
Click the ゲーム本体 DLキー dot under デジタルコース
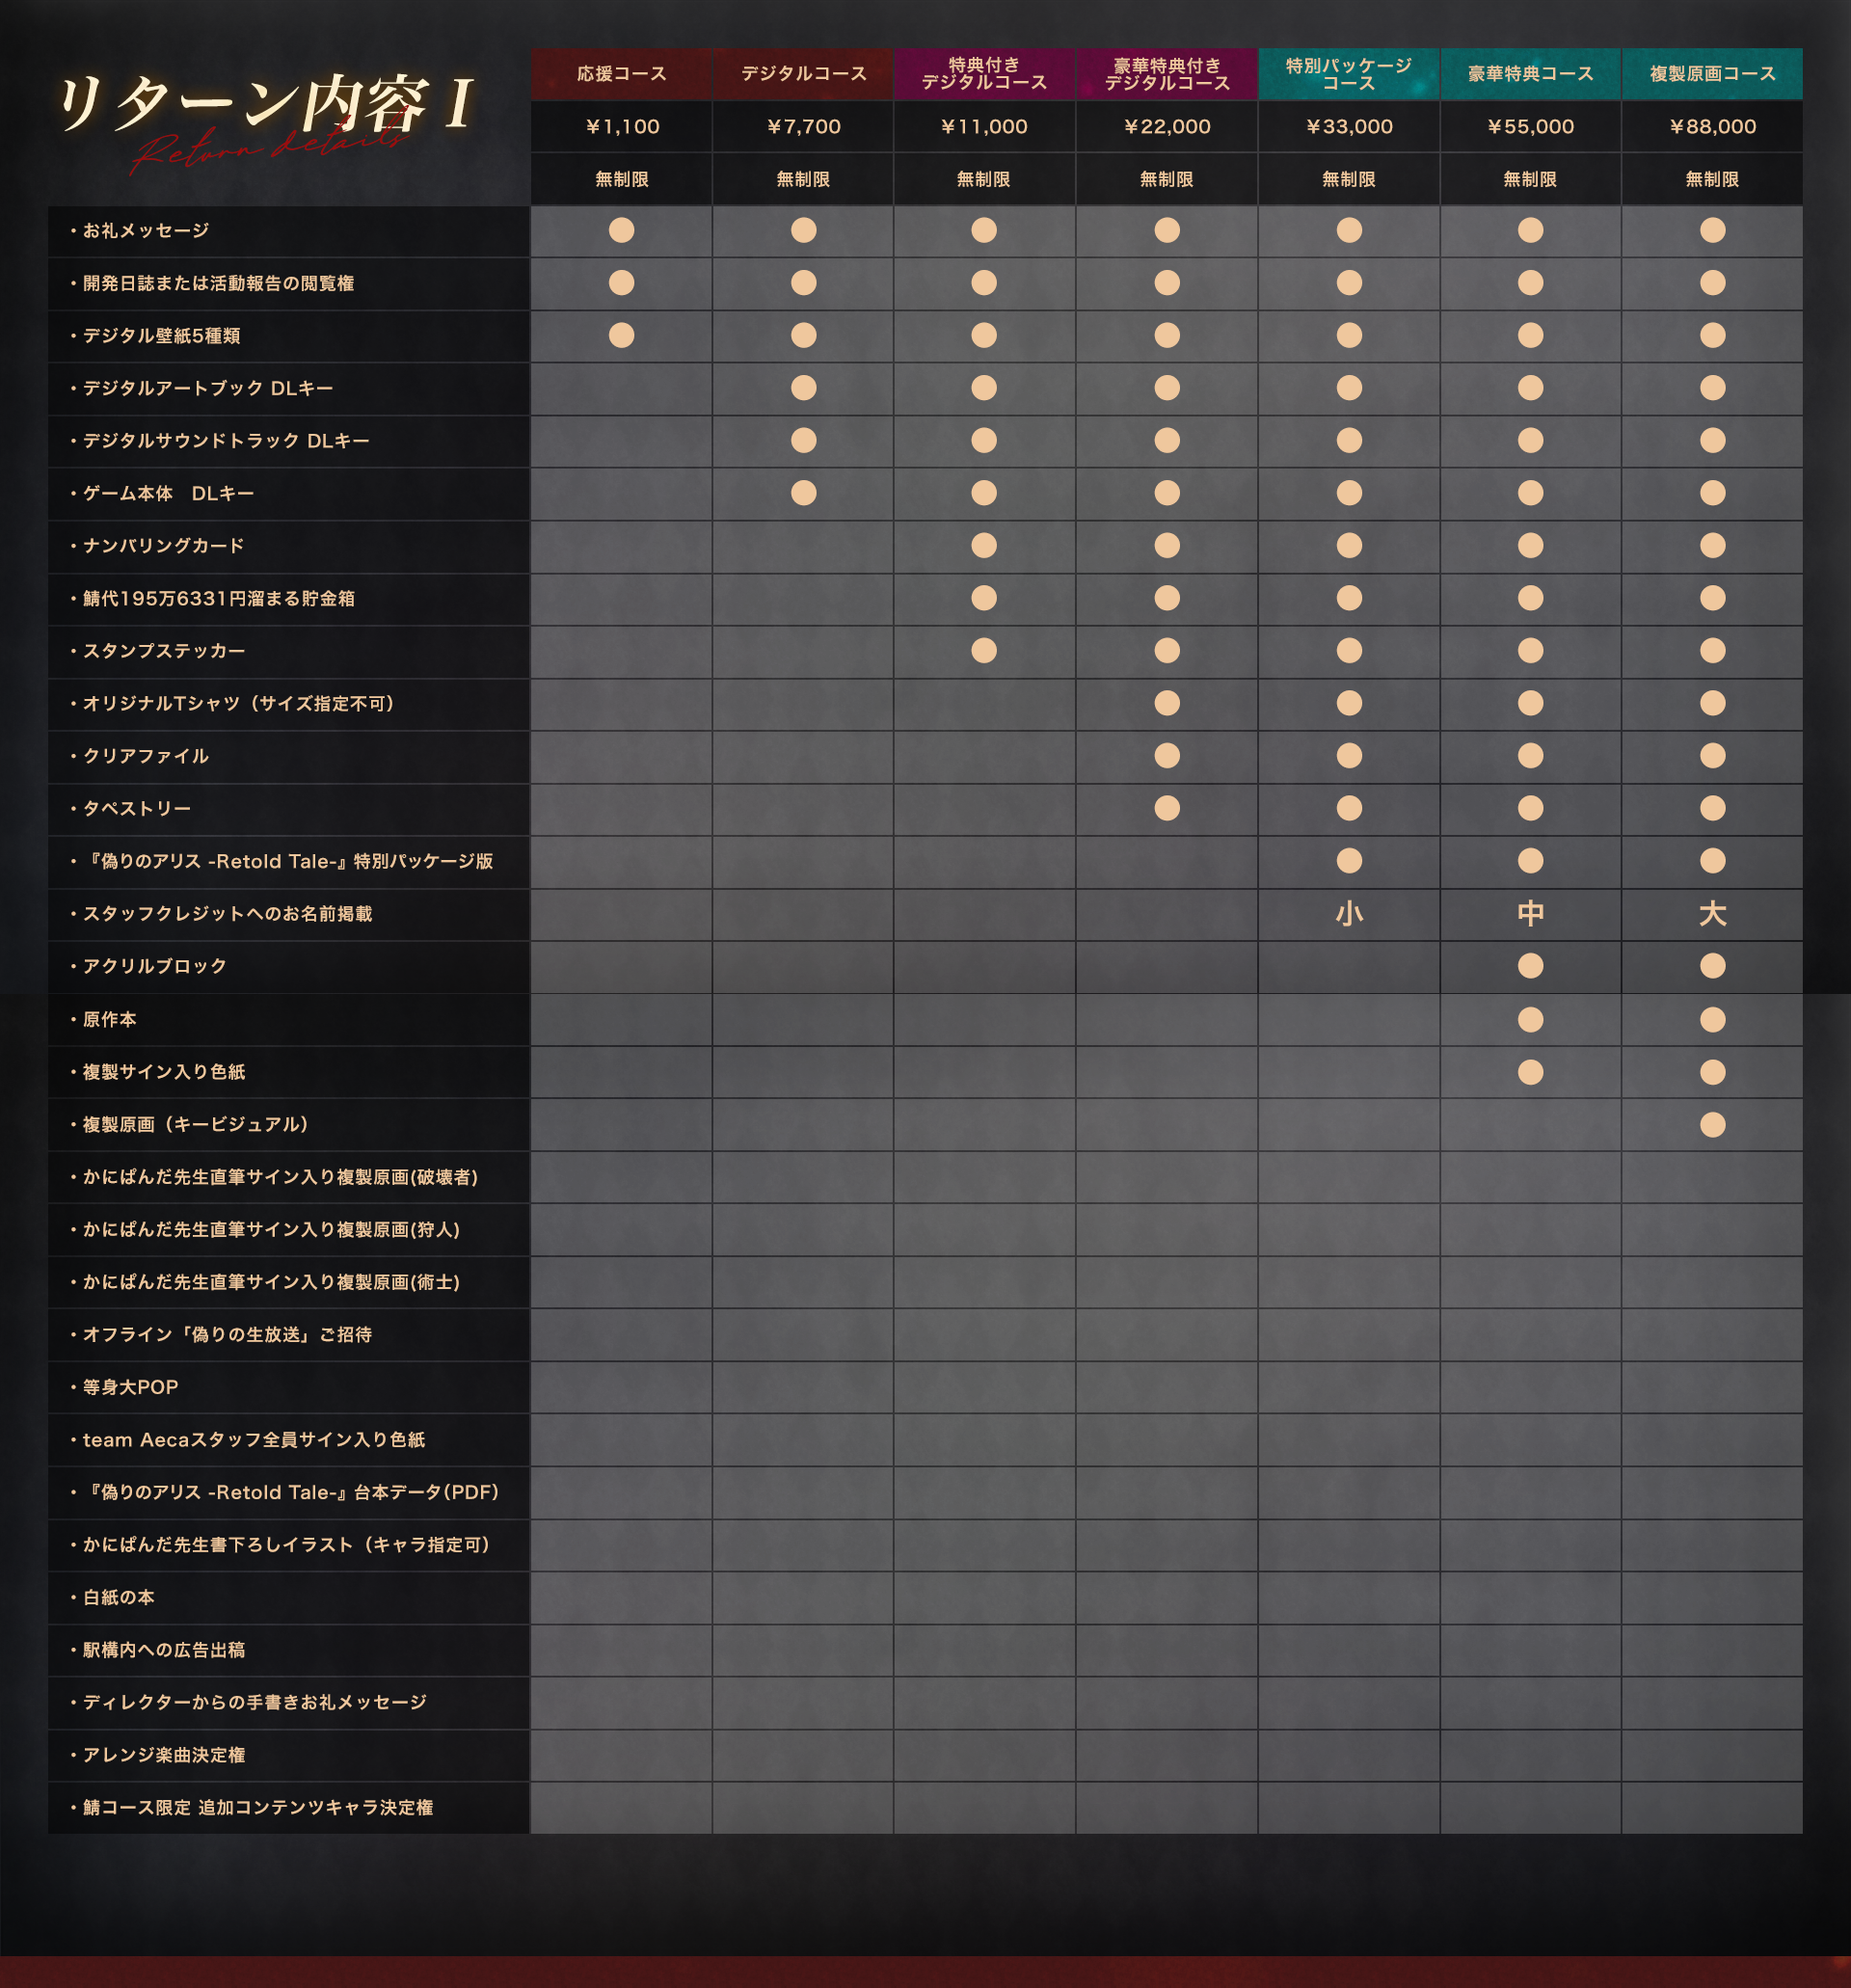pyautogui.click(x=803, y=493)
